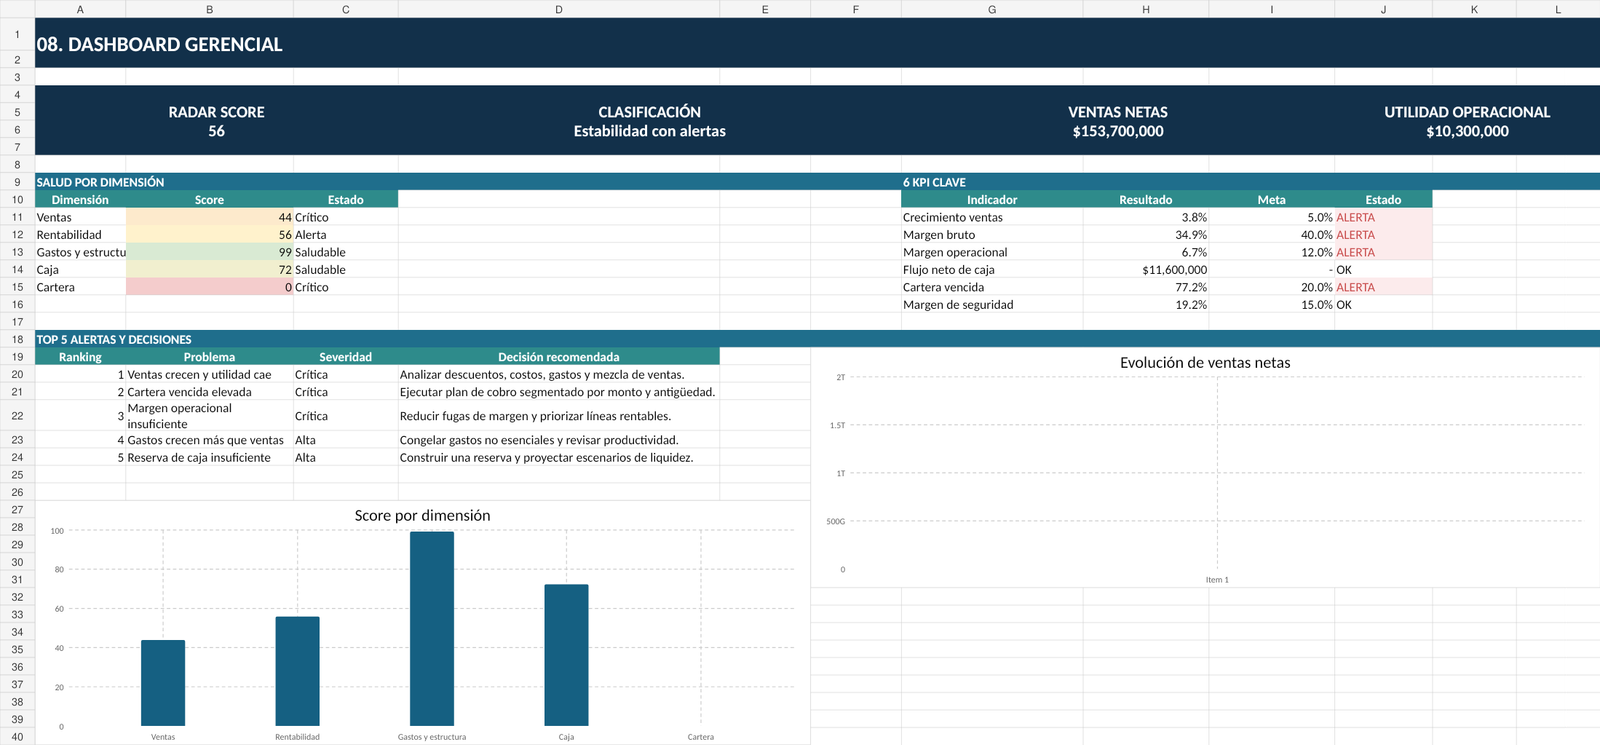Select the result value '3.8%'

tap(1145, 217)
